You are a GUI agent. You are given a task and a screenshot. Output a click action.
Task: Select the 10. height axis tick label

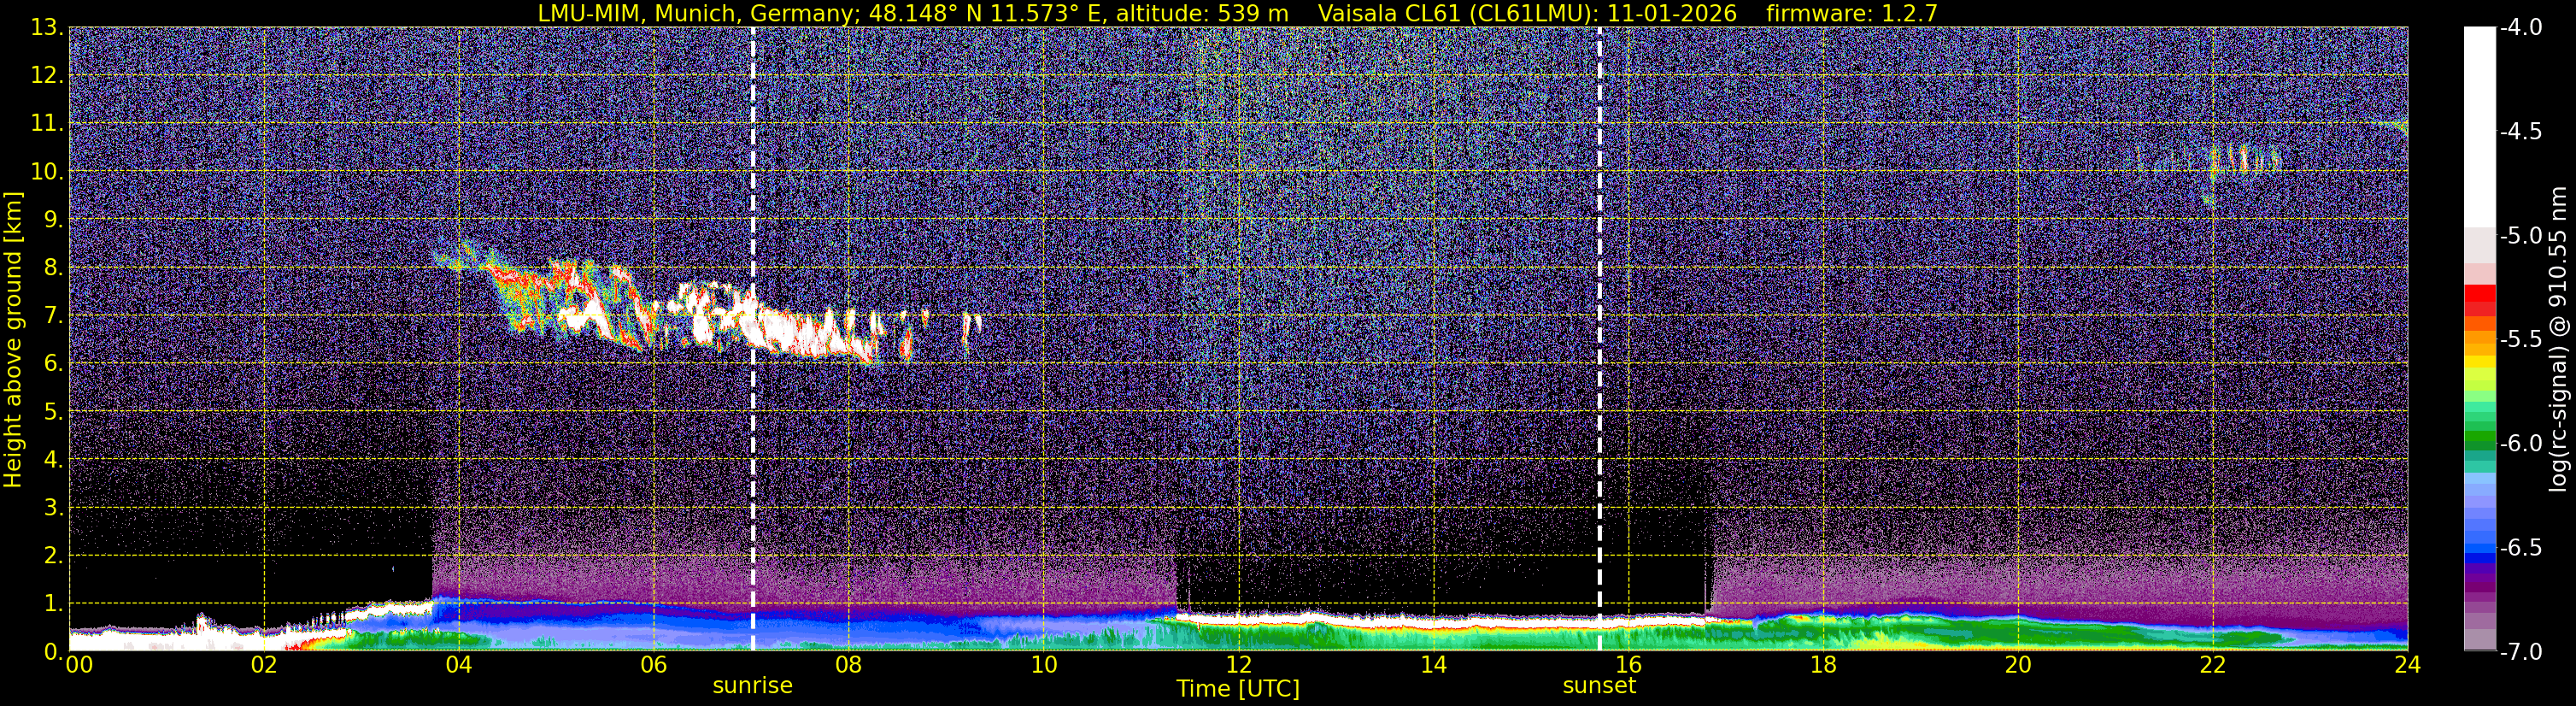pyautogui.click(x=47, y=171)
